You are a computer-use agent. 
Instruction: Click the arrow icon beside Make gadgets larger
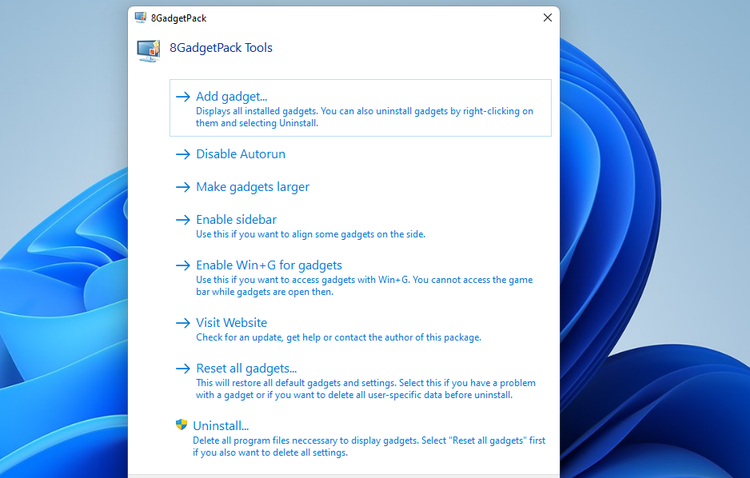coord(183,187)
